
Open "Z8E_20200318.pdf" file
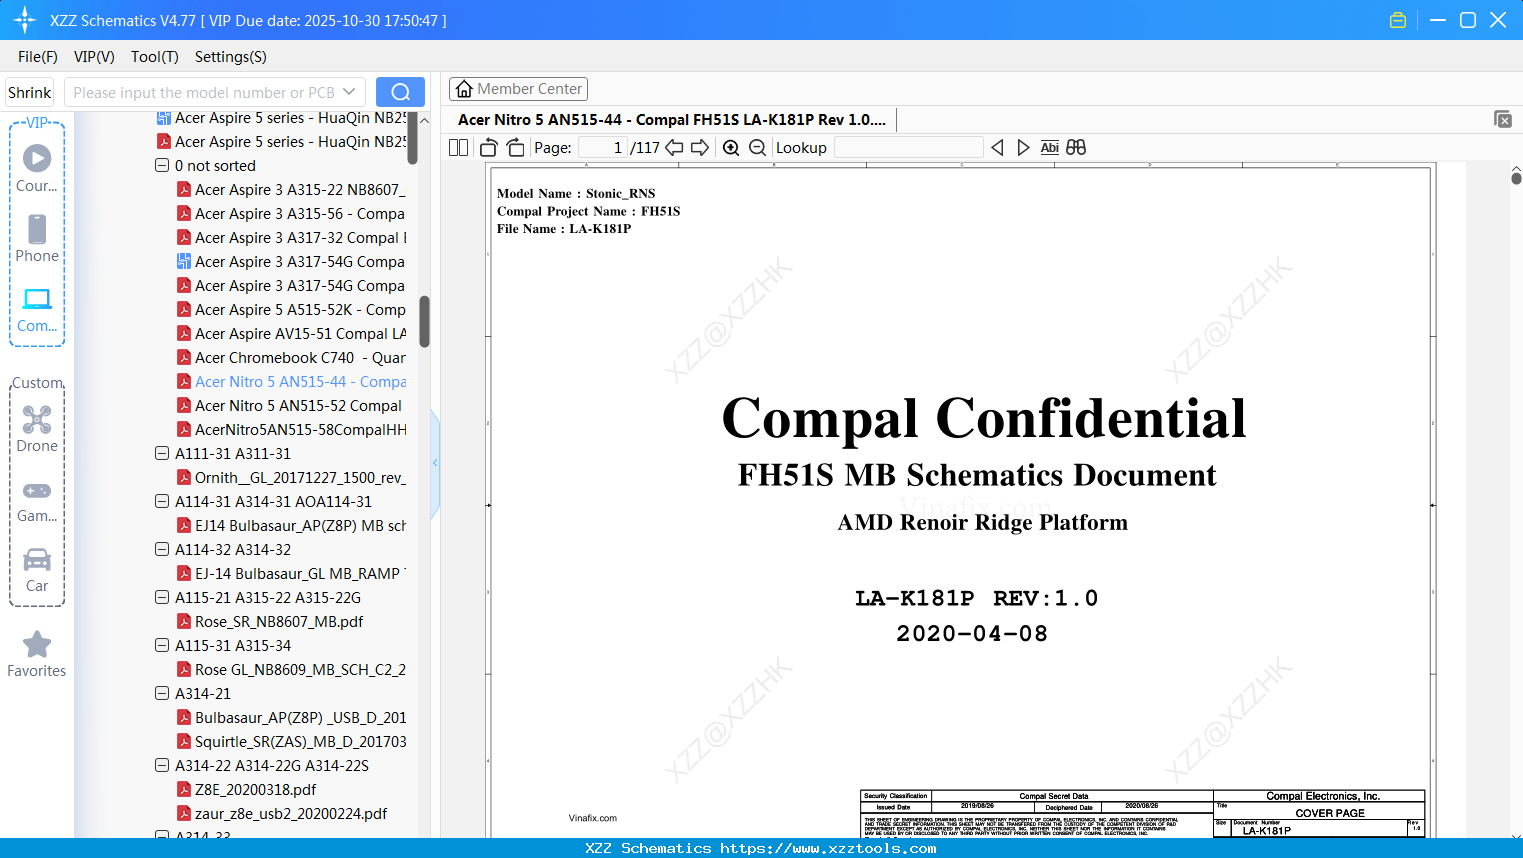tap(246, 790)
